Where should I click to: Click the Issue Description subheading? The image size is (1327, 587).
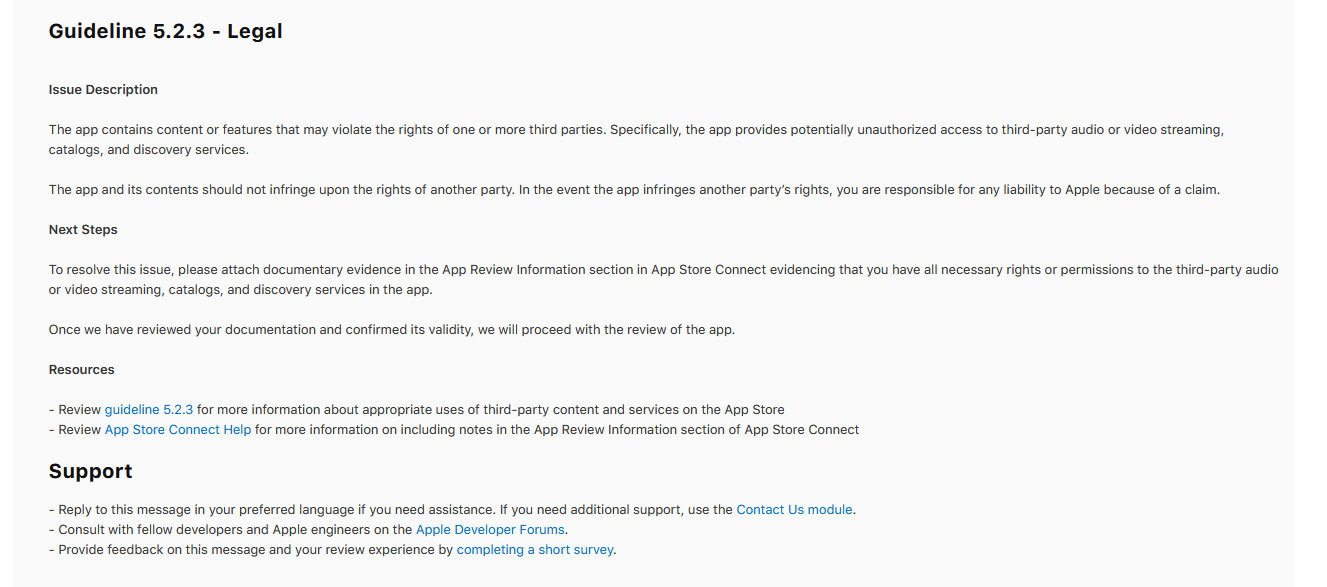point(103,90)
